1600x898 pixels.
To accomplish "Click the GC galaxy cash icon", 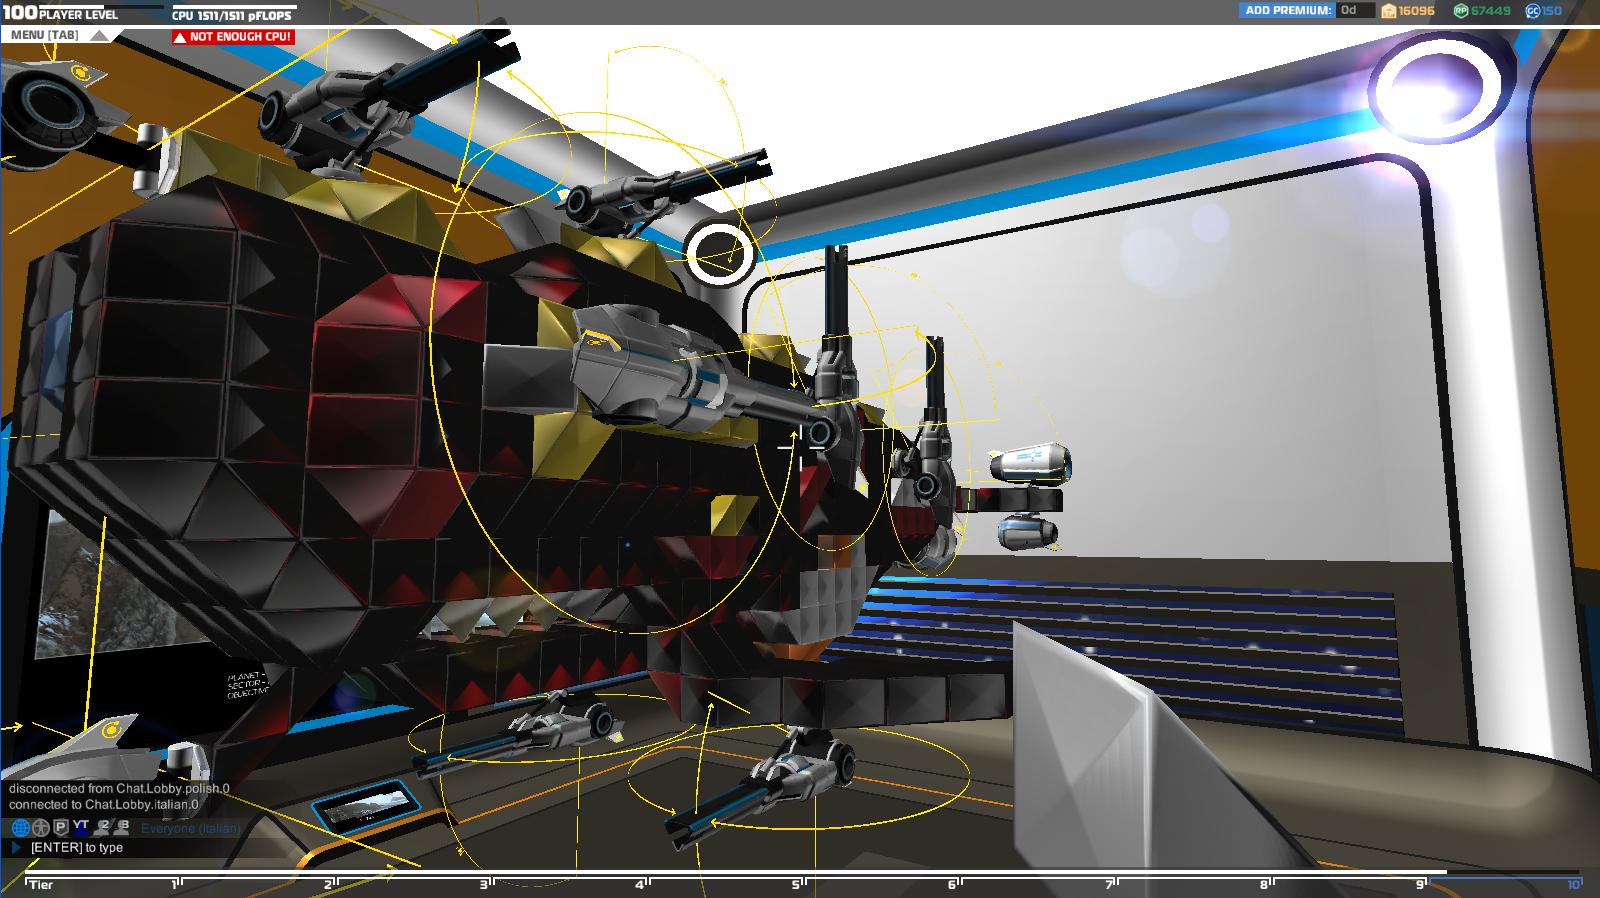I will 1533,11.
